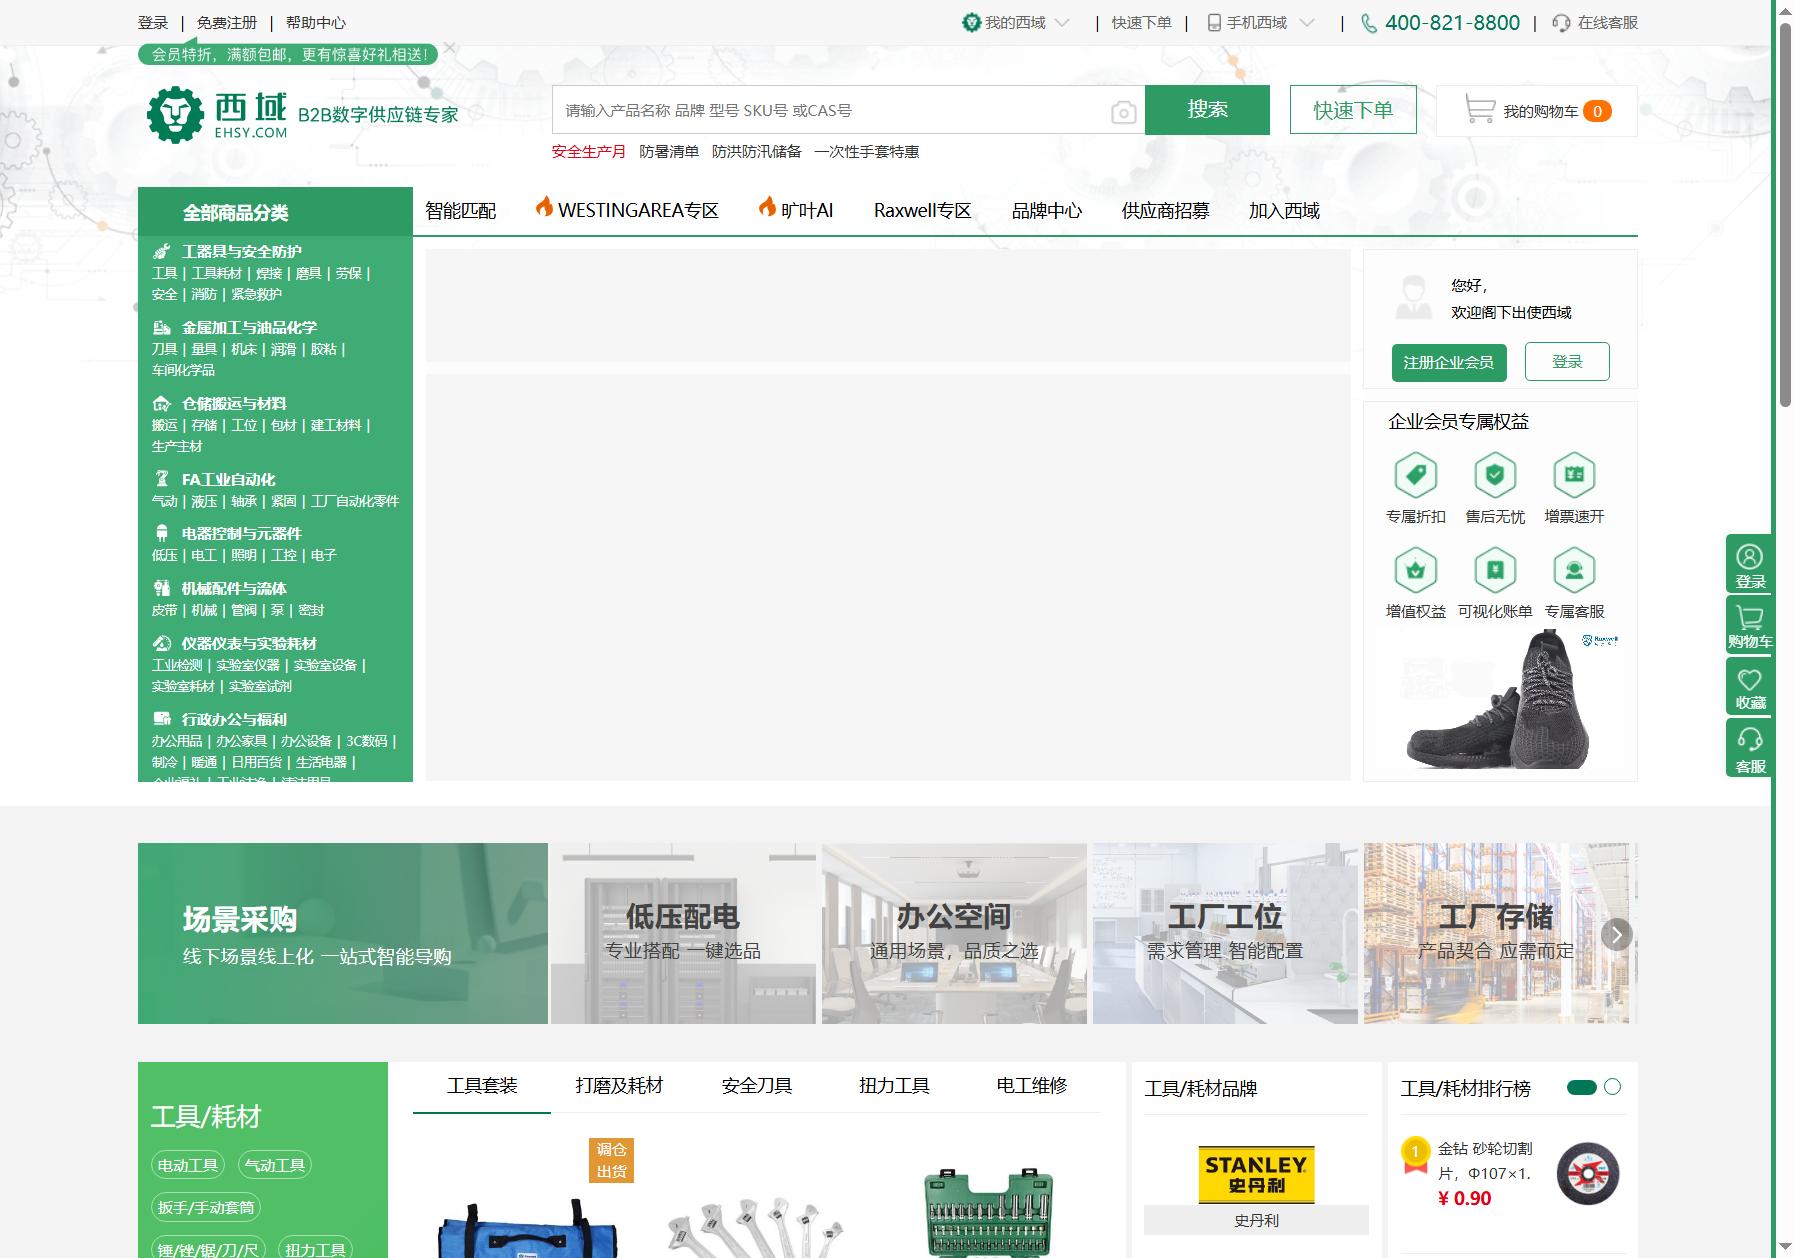Click the EHSY lion logo
Viewport: 1795px width, 1258px height.
[175, 114]
